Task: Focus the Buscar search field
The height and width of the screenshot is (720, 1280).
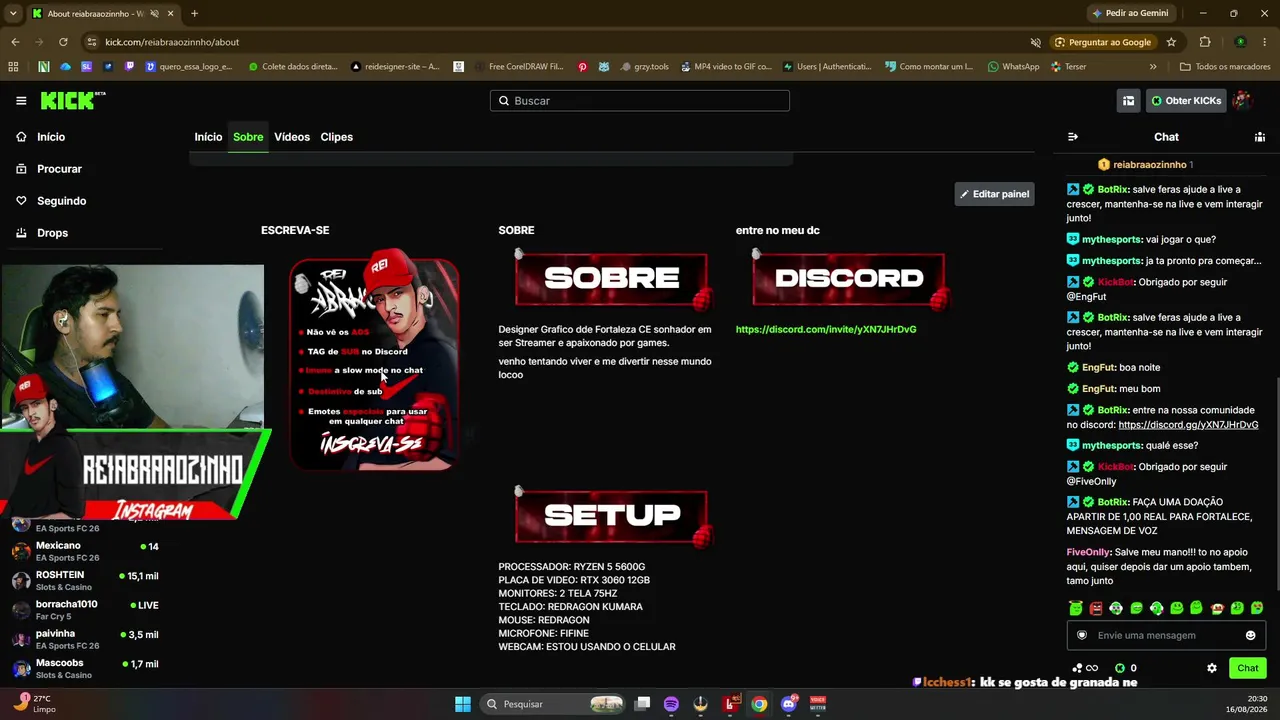Action: click(x=640, y=101)
